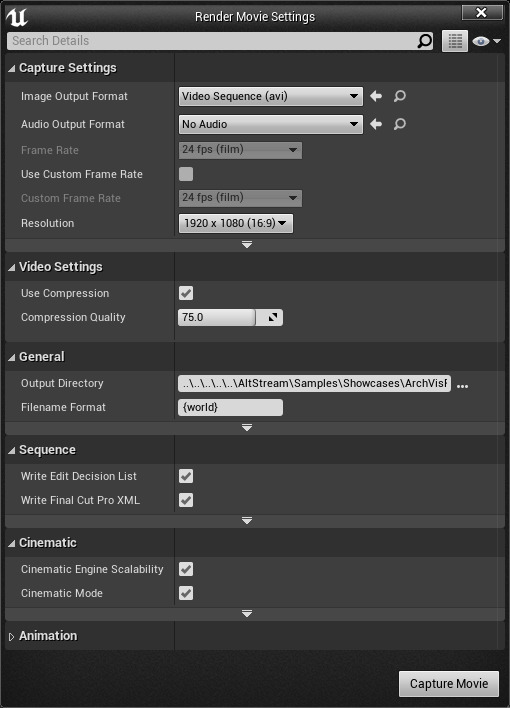Collapse the Capture Settings section
The height and width of the screenshot is (708, 510).
[x=12, y=69]
